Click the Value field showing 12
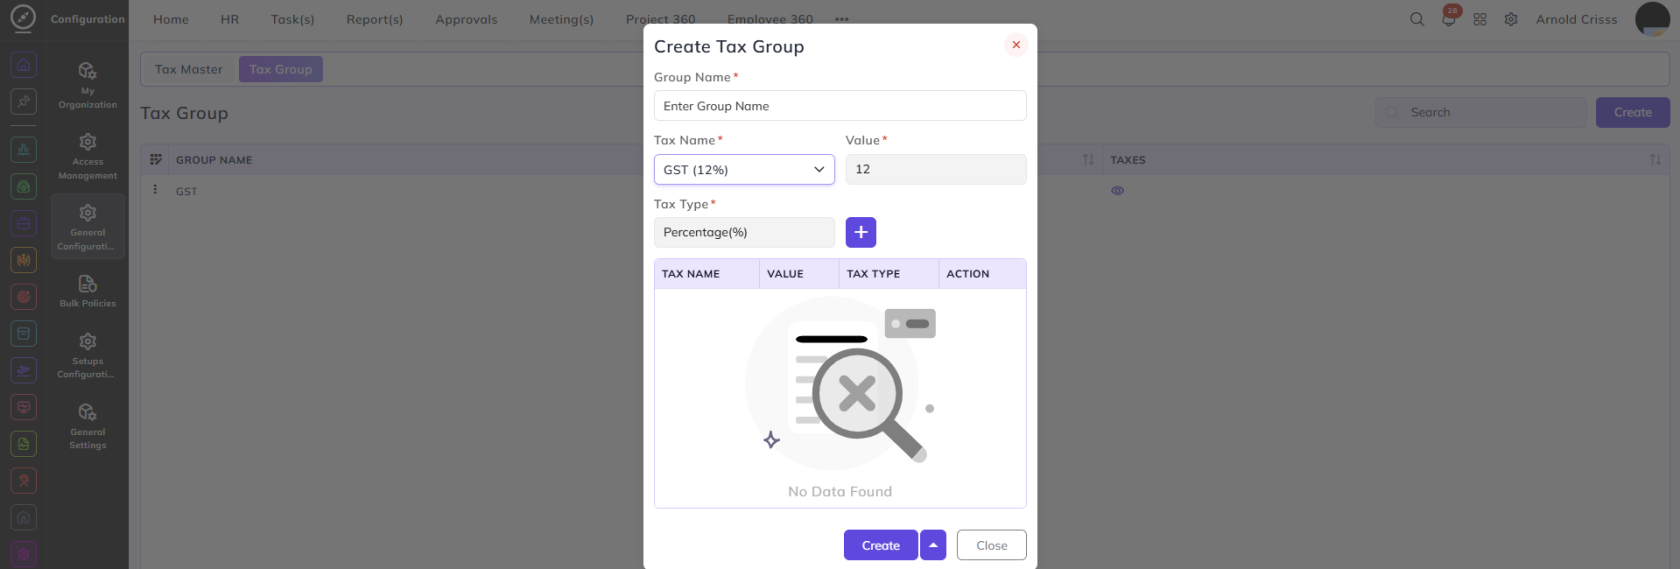 936,170
